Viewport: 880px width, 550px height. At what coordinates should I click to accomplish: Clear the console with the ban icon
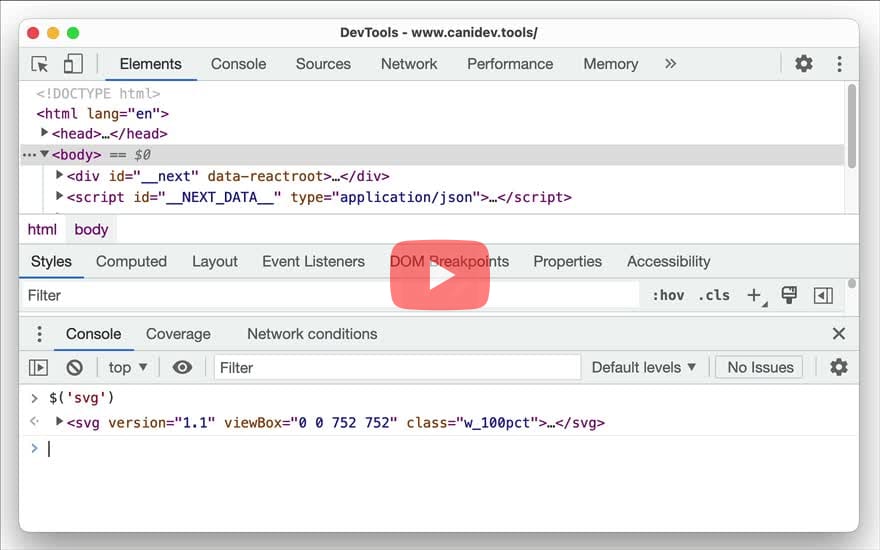(x=75, y=368)
